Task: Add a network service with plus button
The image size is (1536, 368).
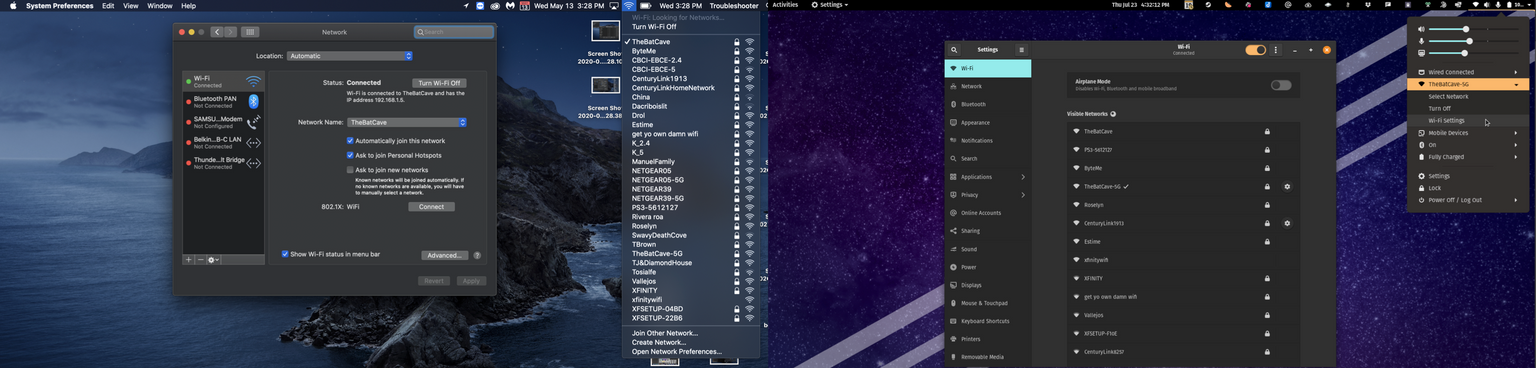Action: click(188, 259)
